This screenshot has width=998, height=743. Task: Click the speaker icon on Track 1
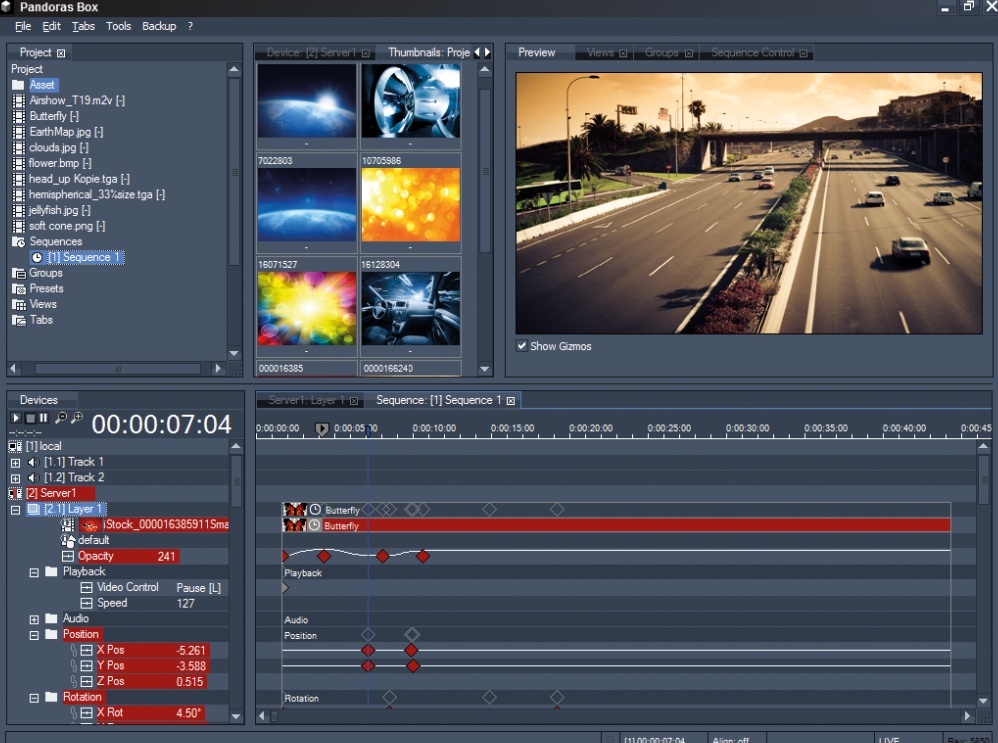(x=32, y=462)
